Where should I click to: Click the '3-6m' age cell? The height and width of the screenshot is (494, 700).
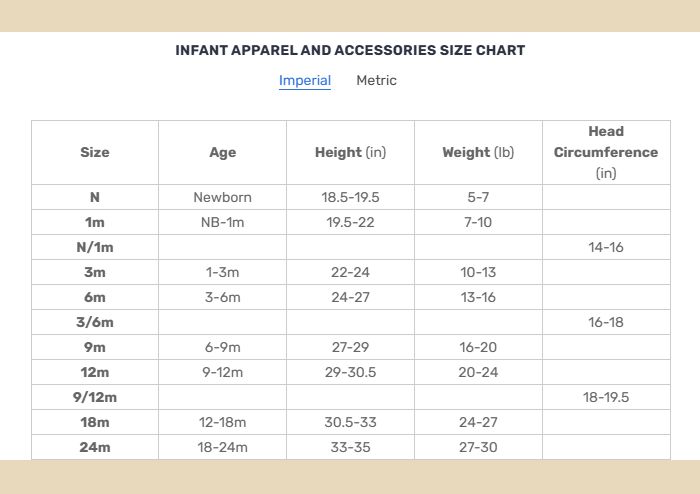pos(222,297)
